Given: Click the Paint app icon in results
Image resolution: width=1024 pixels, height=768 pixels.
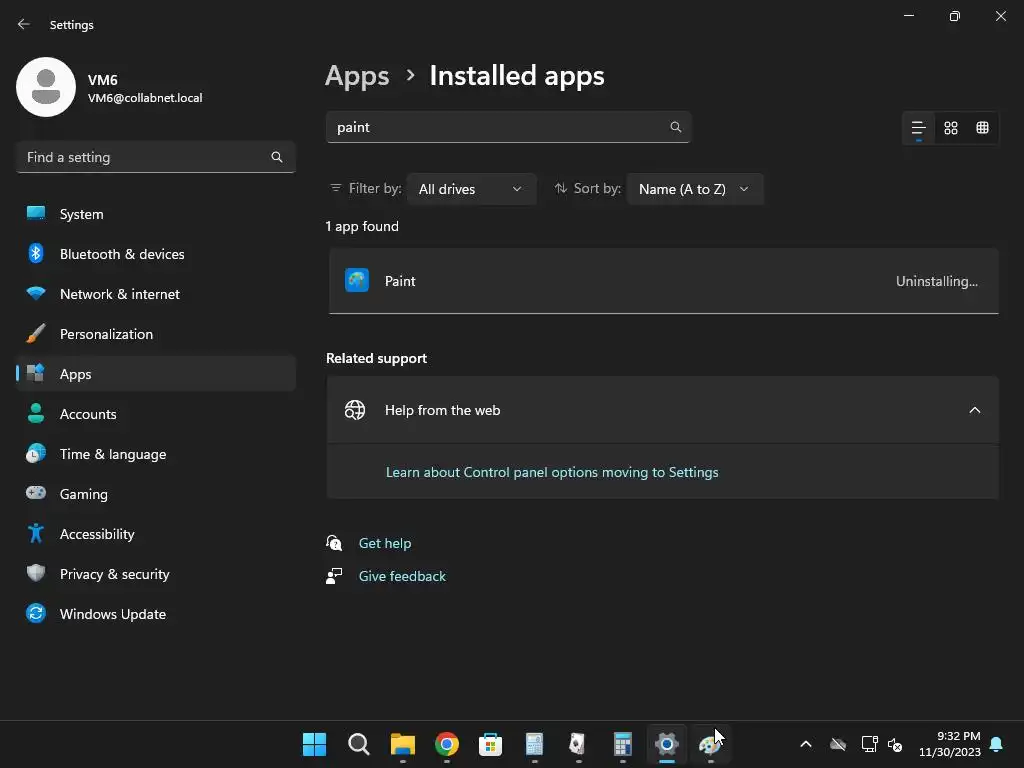Looking at the screenshot, I should 357,281.
